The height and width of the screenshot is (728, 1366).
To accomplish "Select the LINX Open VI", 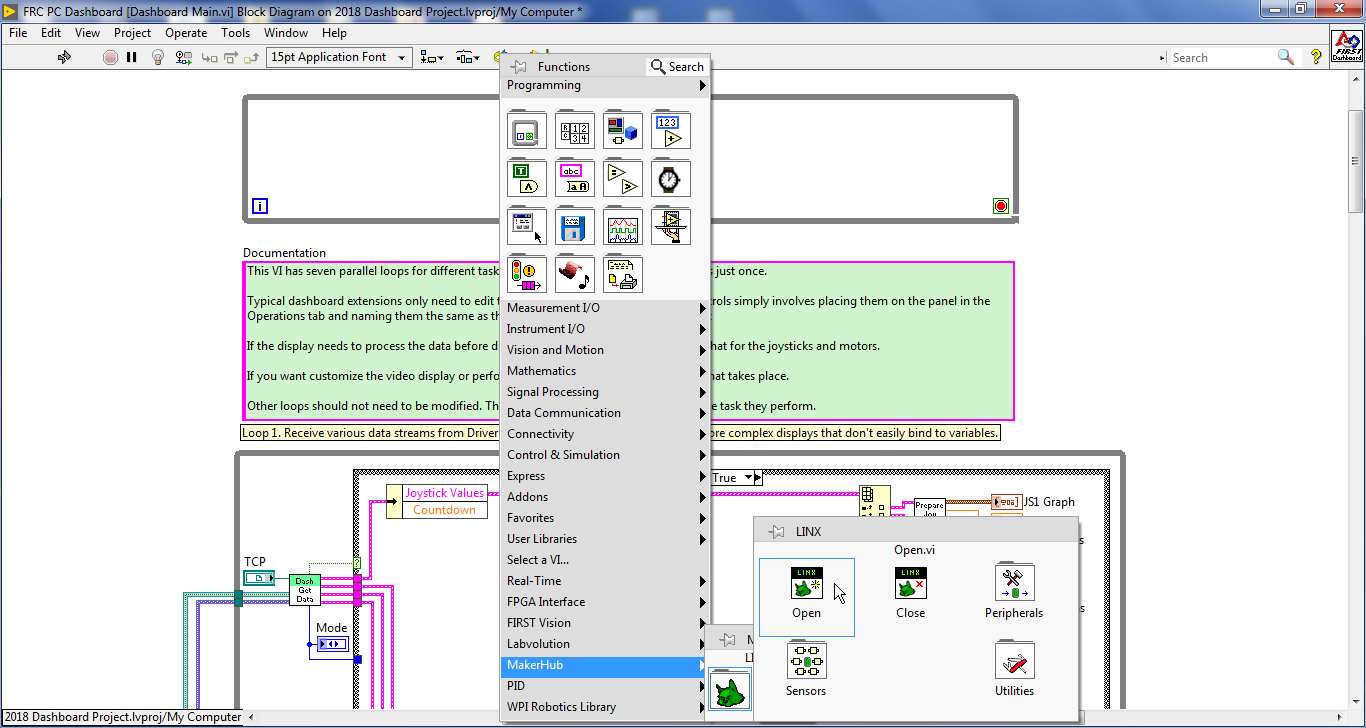I will tap(807, 597).
